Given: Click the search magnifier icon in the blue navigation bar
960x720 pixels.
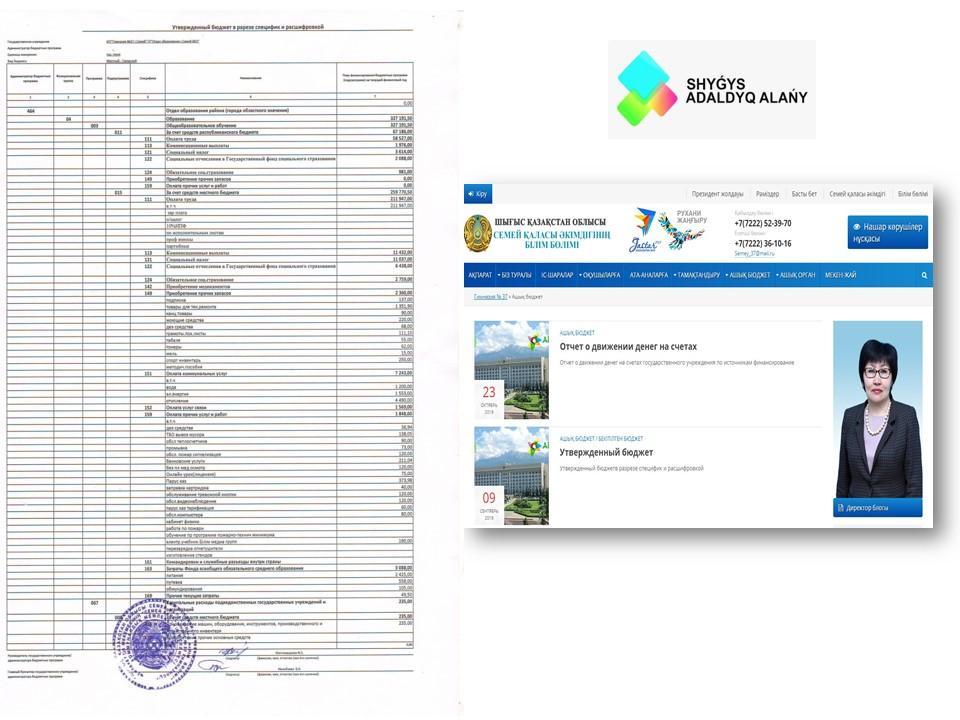Looking at the screenshot, I should tap(924, 276).
